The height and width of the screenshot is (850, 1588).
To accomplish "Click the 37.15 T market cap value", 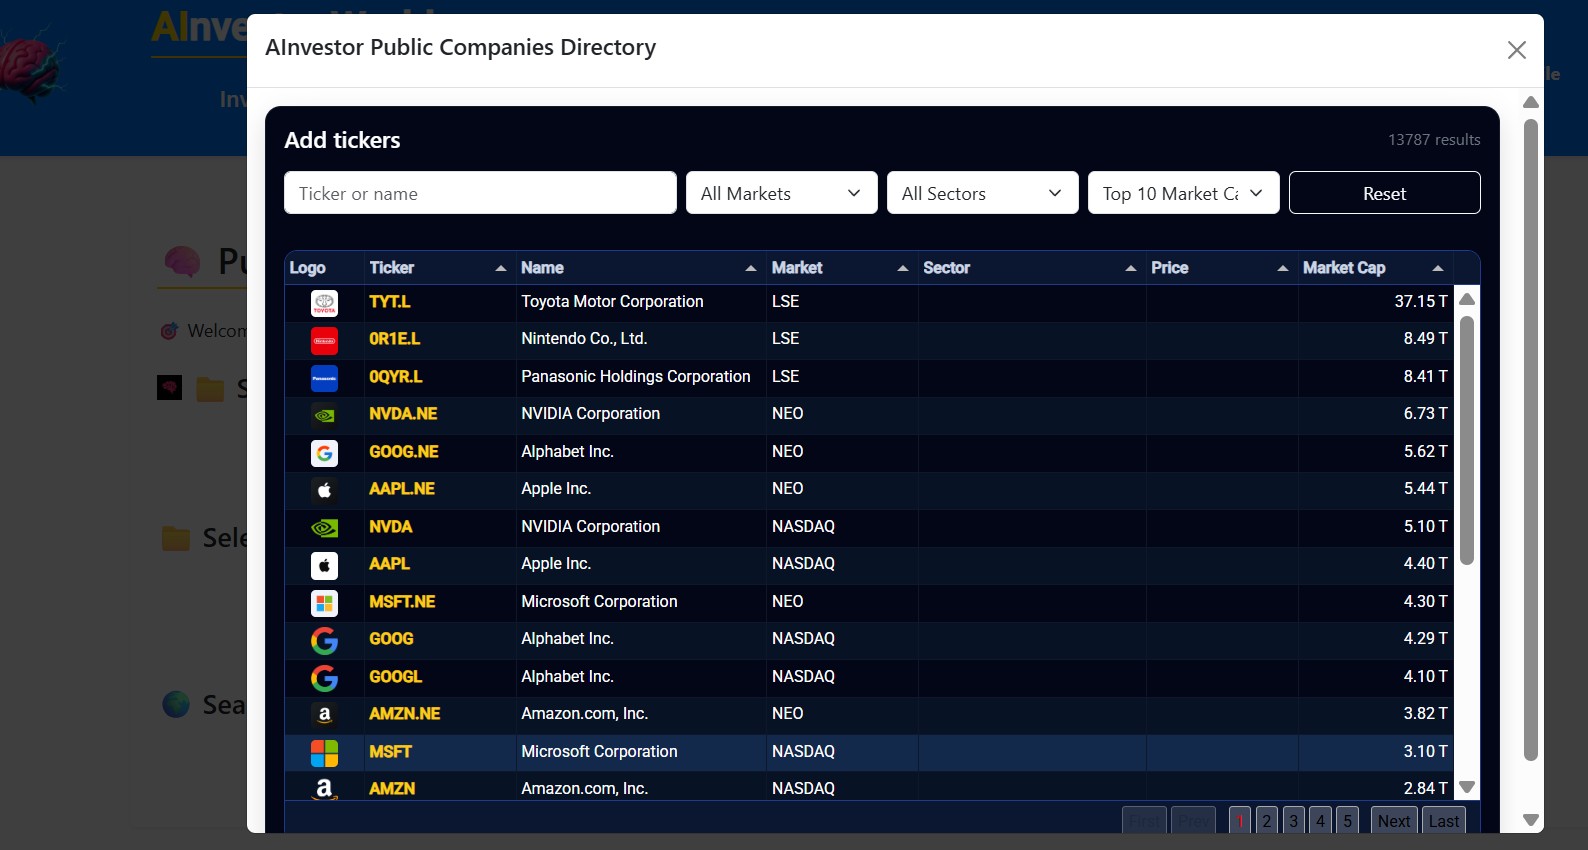I will 1421,302.
